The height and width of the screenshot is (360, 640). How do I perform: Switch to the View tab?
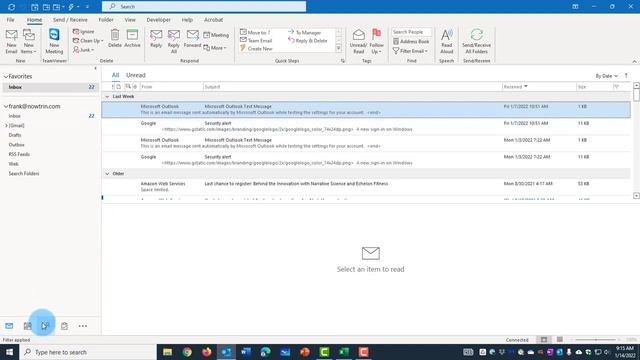pos(130,20)
